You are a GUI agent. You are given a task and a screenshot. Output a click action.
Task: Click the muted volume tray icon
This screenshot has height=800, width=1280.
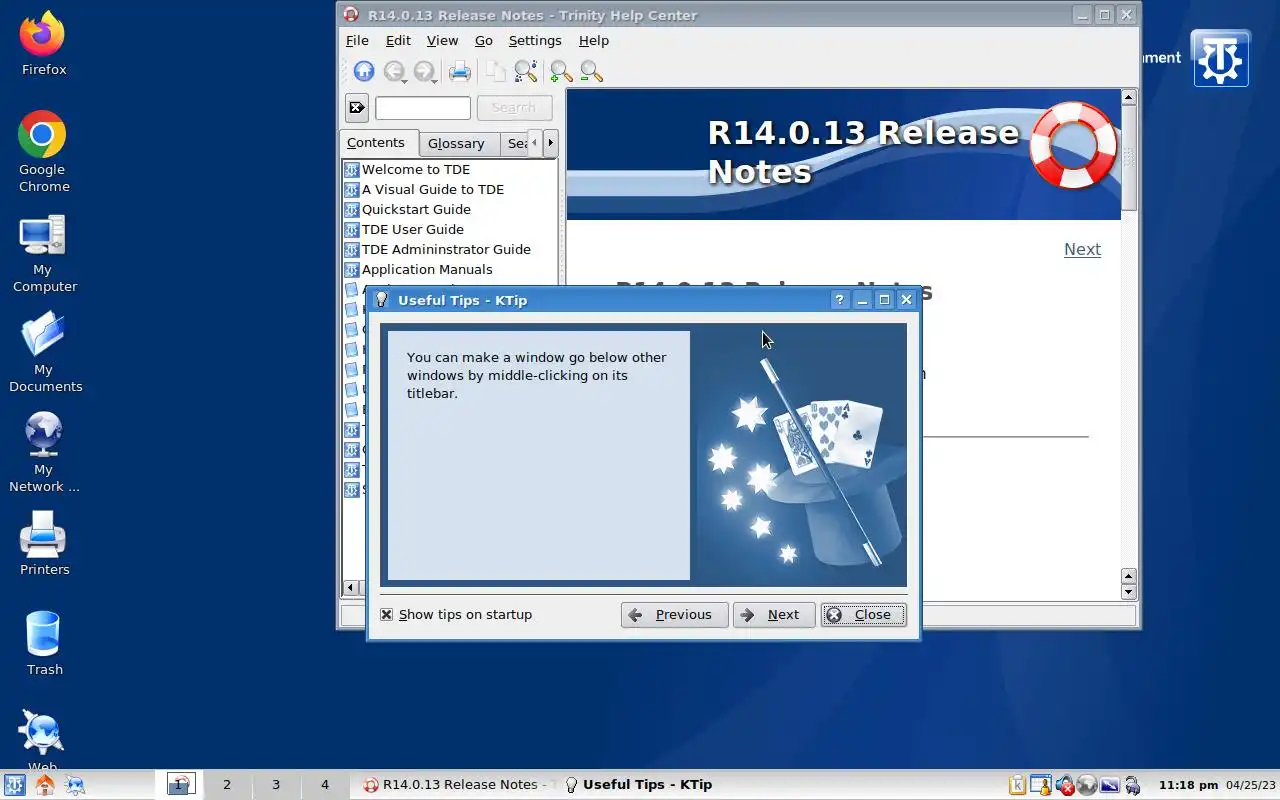pos(1064,785)
